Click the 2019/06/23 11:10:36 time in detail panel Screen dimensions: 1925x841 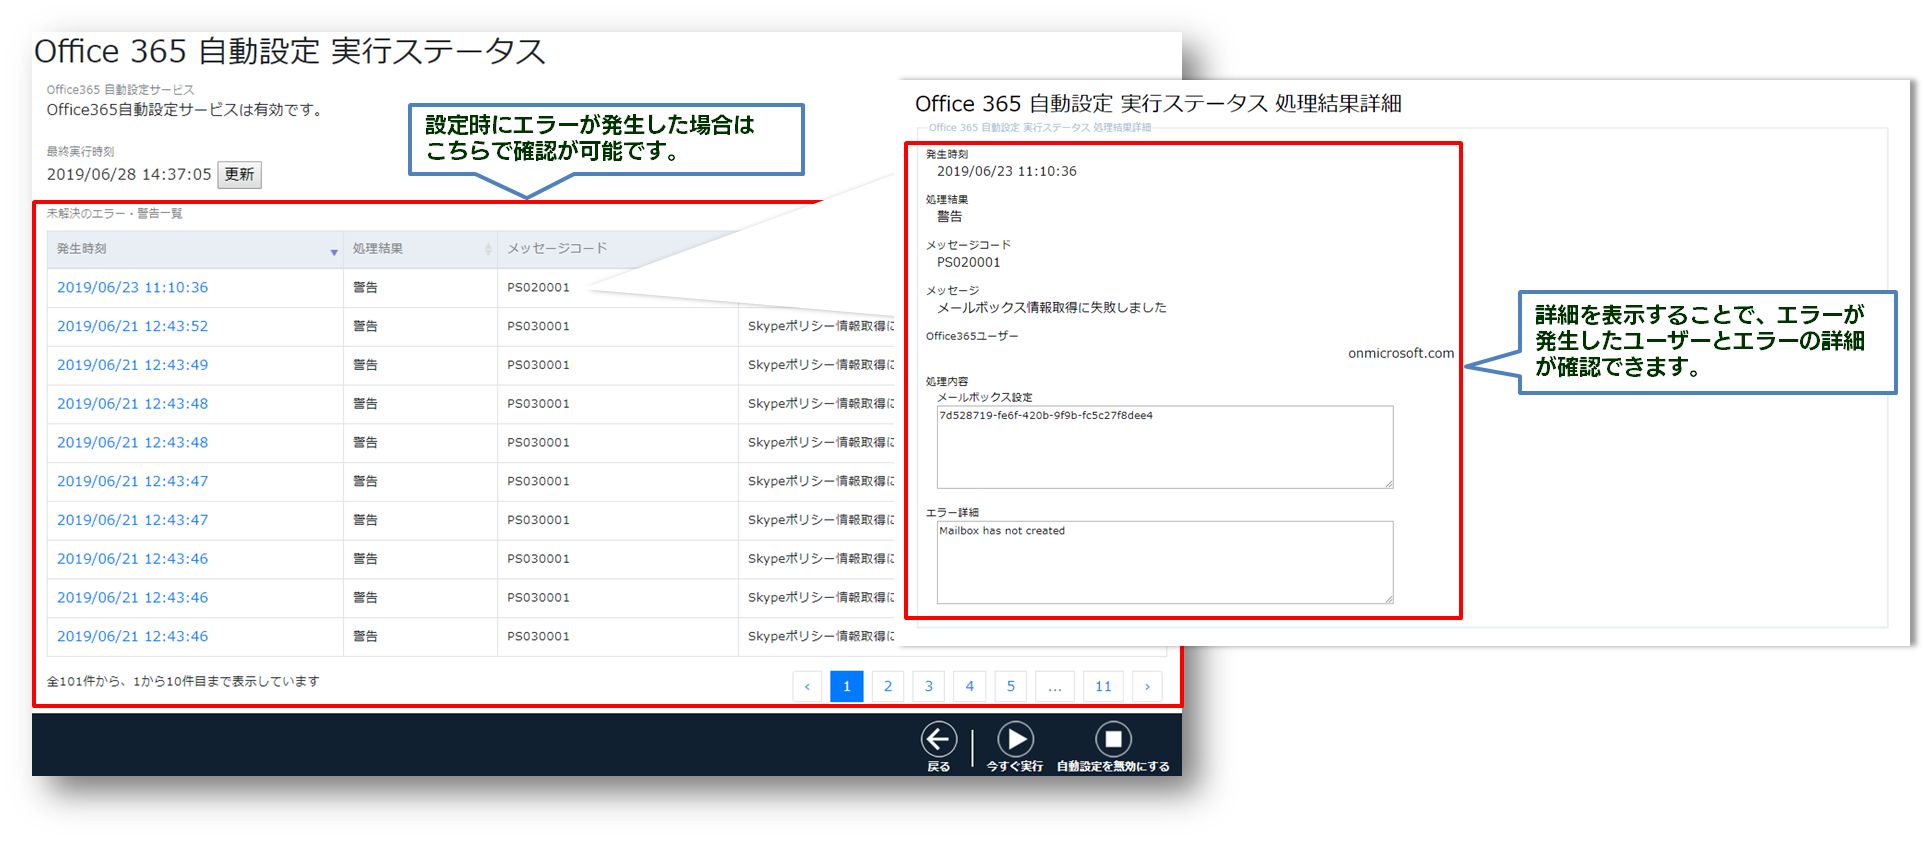[1007, 172]
